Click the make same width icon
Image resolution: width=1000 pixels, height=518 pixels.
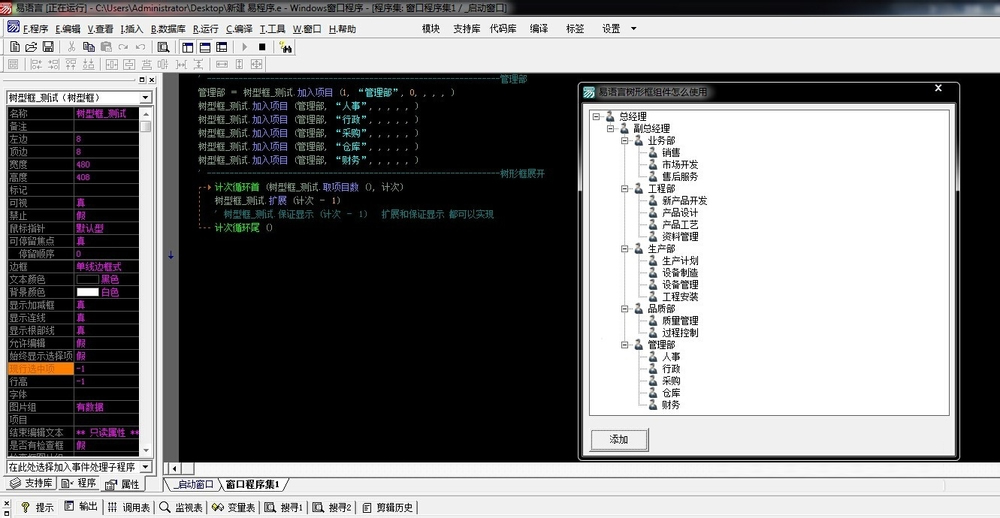(221, 64)
